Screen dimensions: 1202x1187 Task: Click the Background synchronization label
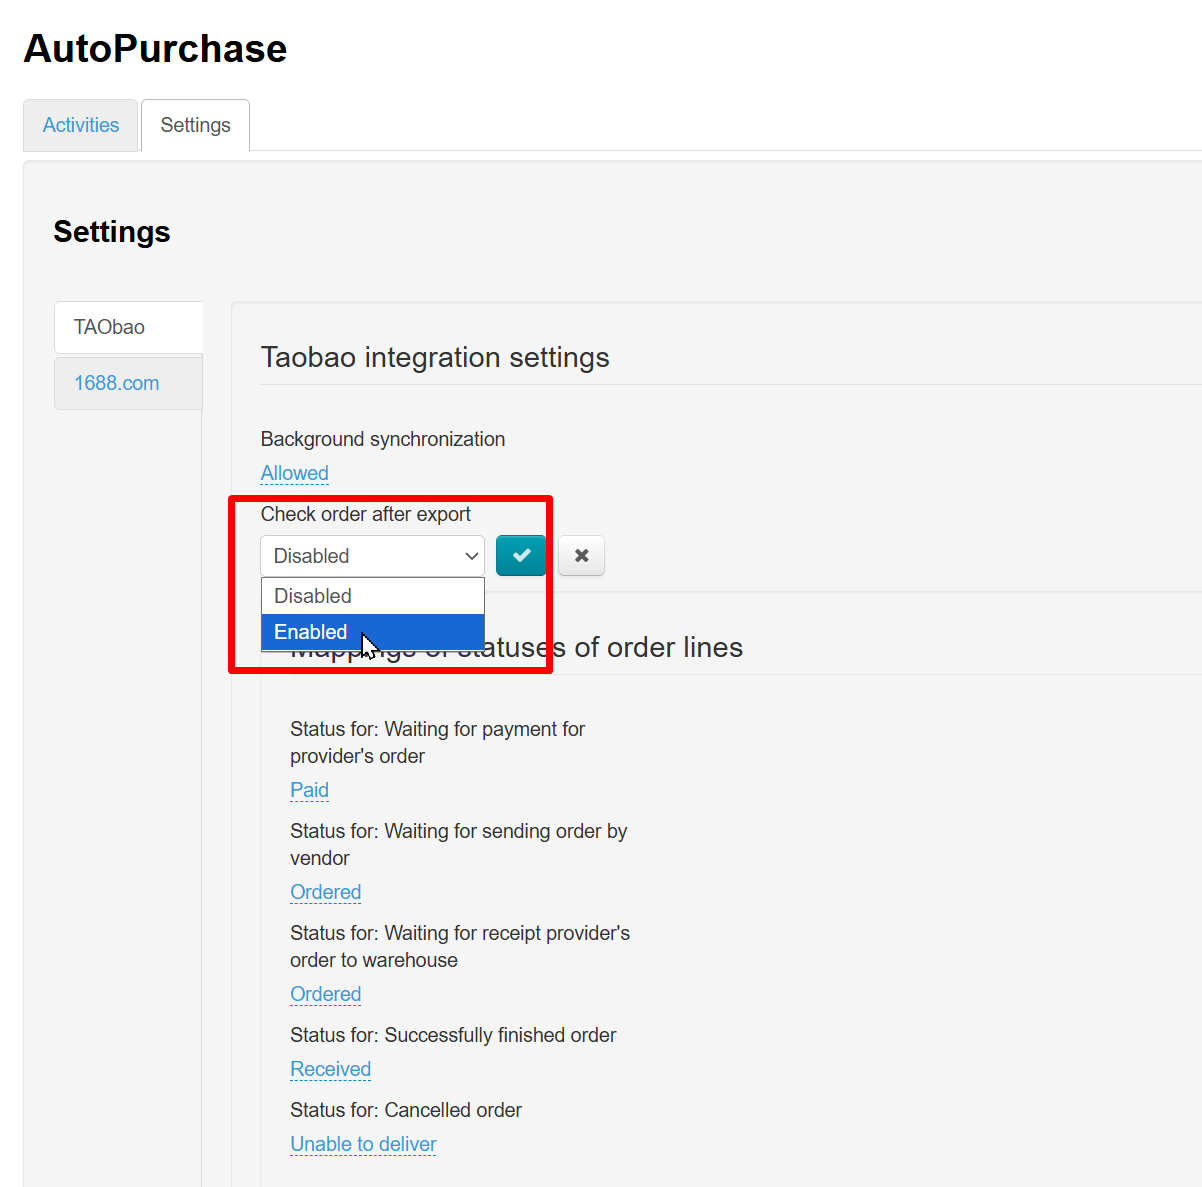click(x=382, y=439)
